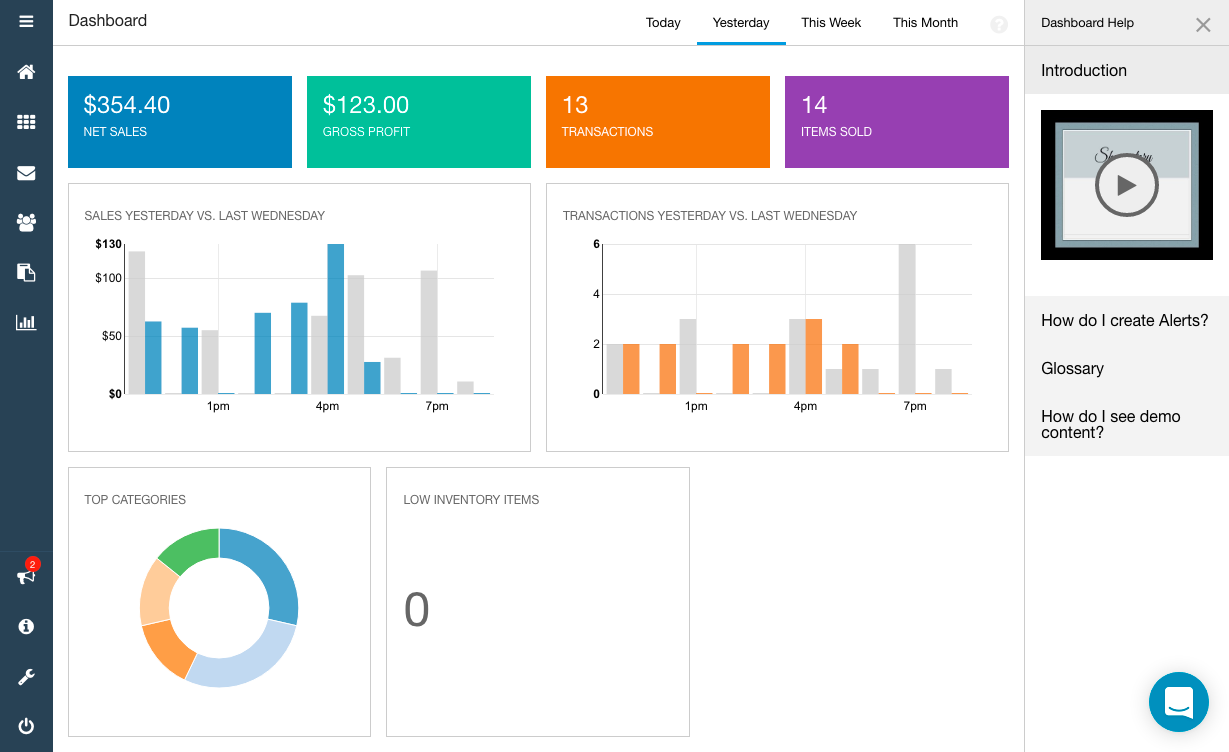This screenshot has height=752, width=1229.
Task: Toggle the sidebar hamburger menu
Action: [x=26, y=21]
